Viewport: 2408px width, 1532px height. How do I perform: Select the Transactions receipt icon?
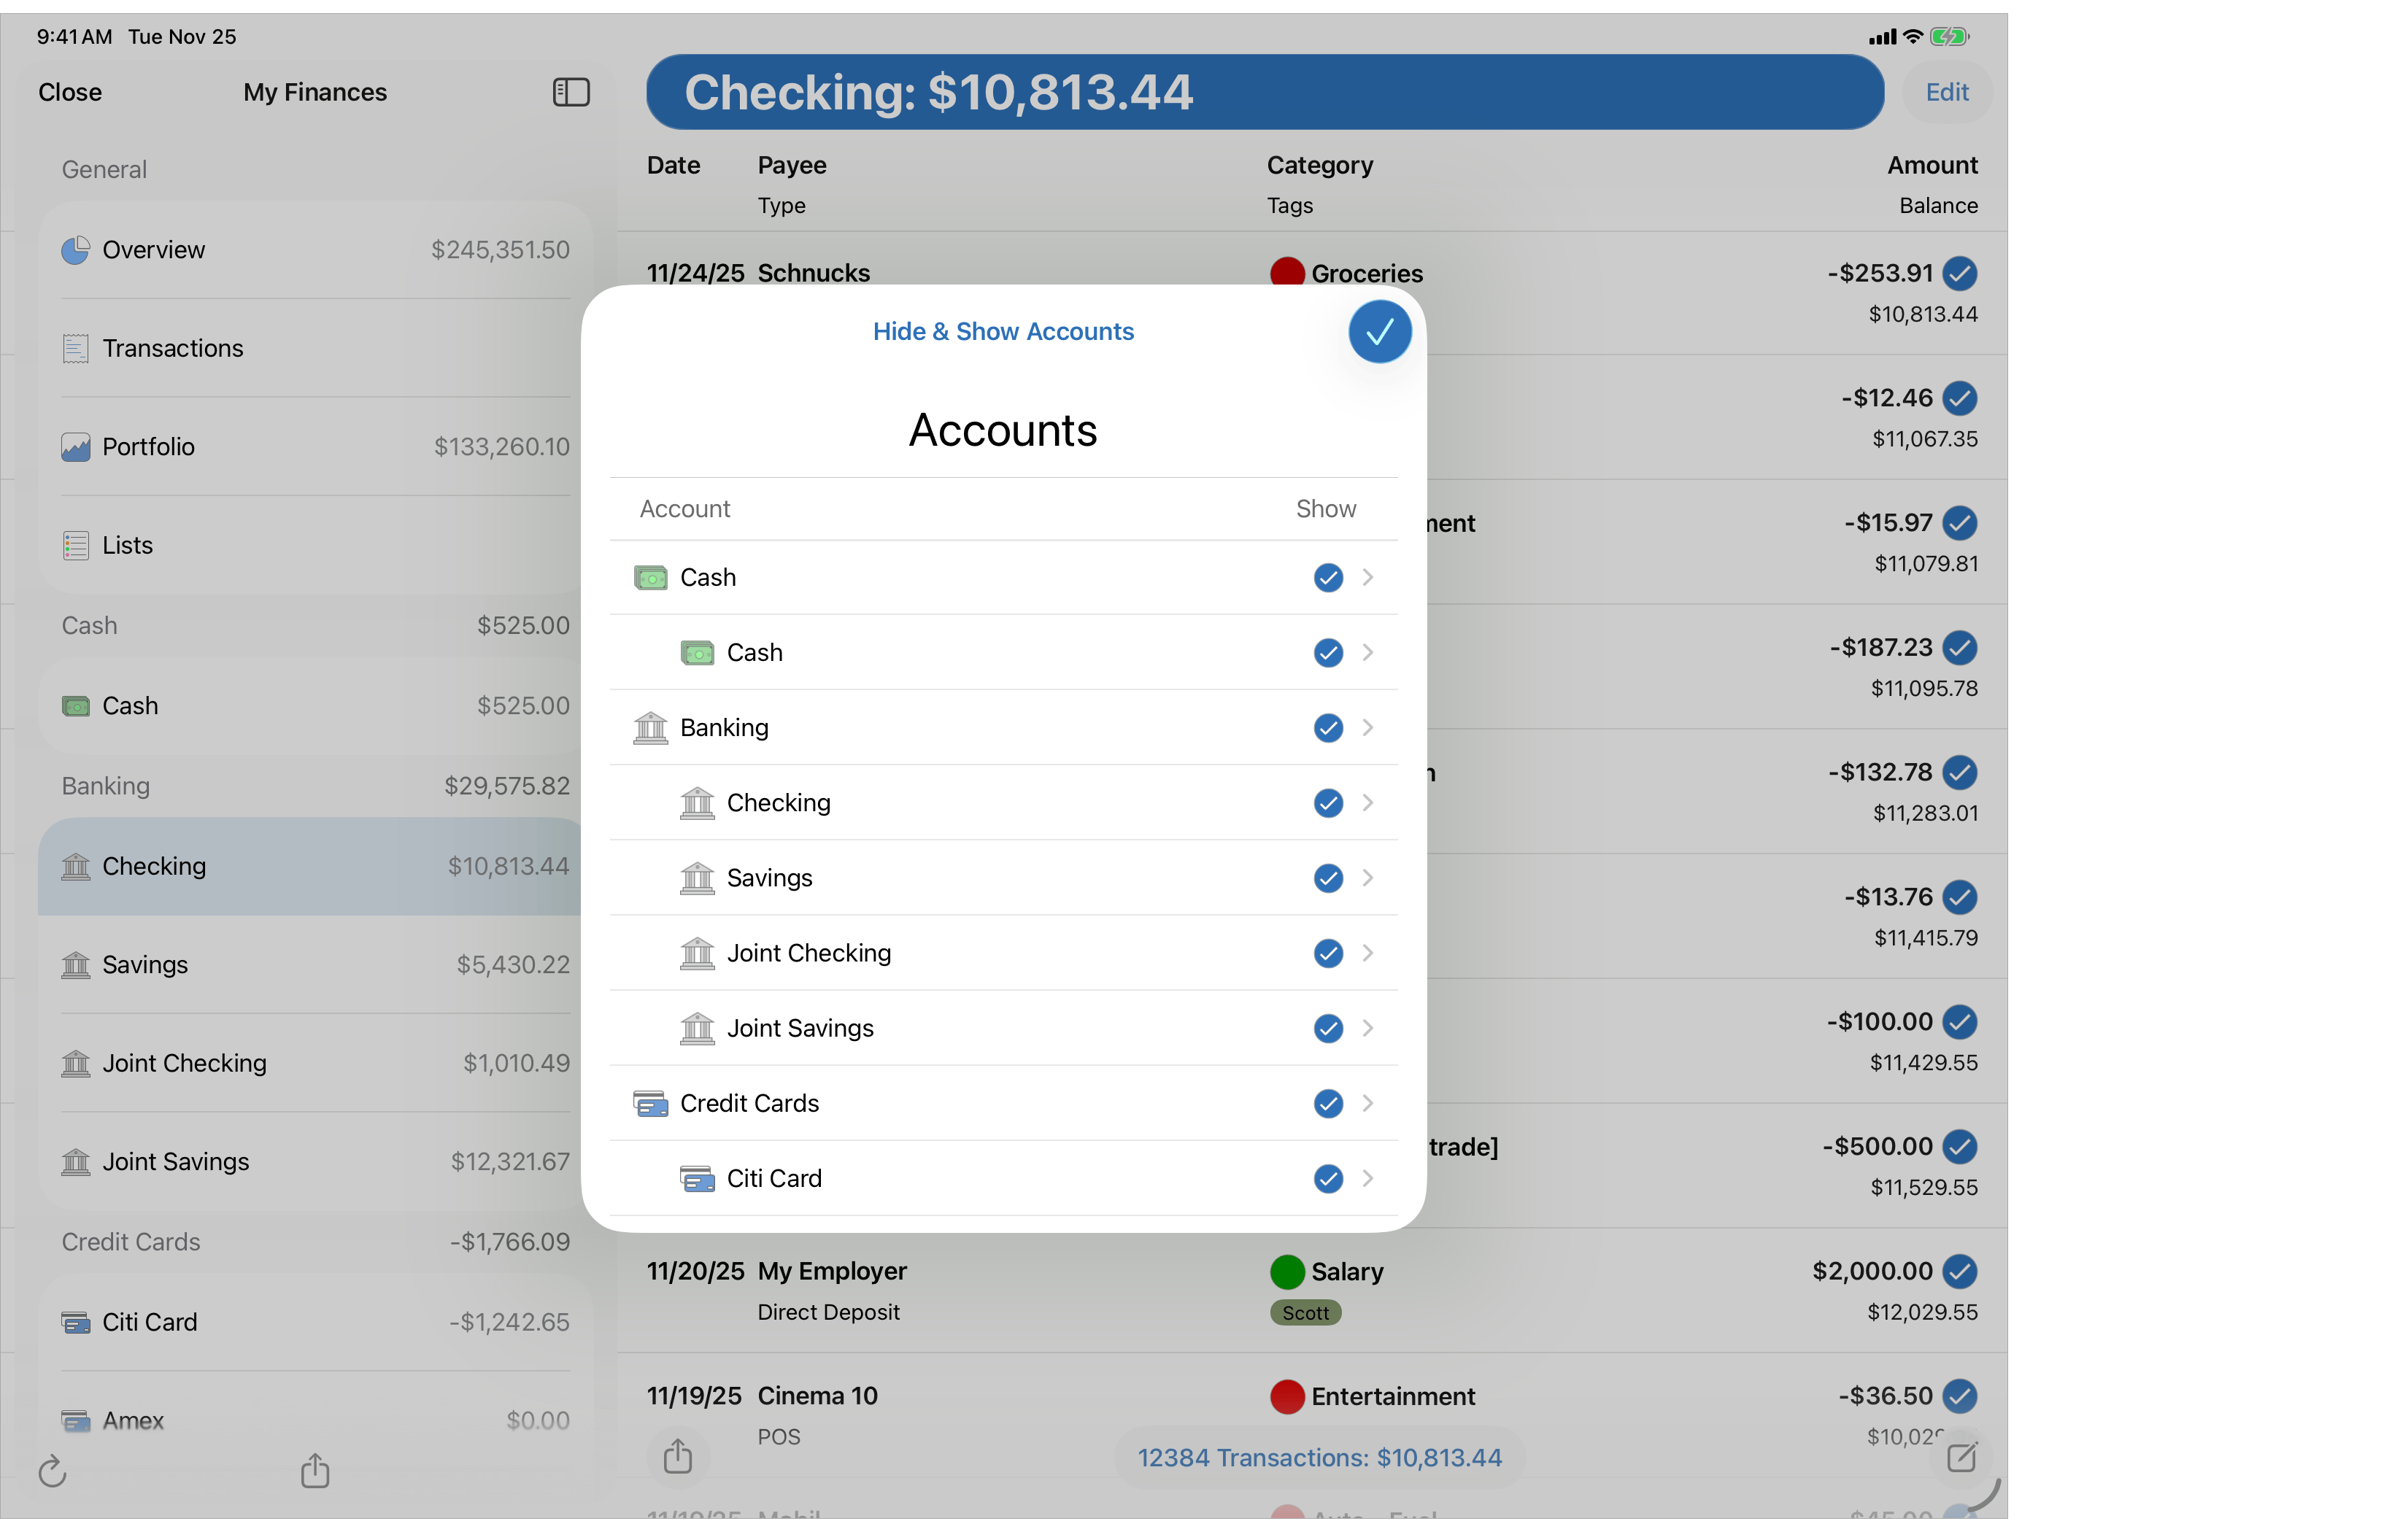(75, 348)
